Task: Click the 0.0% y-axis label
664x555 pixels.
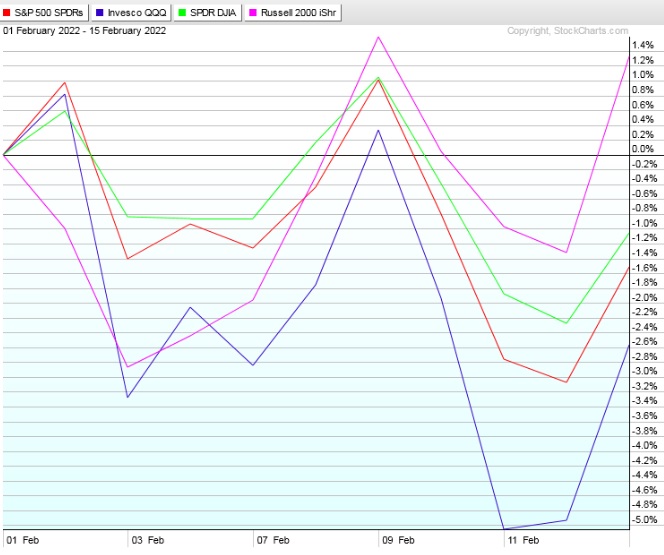Action: pyautogui.click(x=643, y=149)
